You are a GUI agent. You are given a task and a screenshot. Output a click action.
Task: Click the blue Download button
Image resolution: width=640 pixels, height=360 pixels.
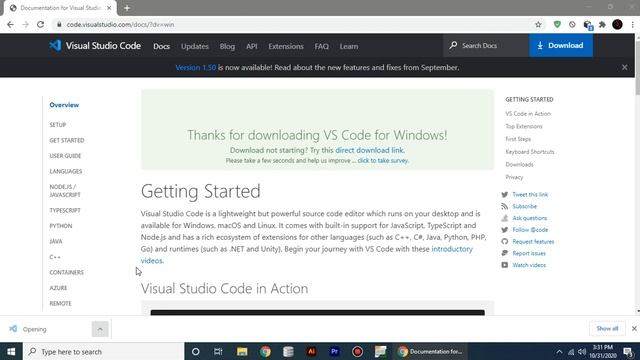561,45
